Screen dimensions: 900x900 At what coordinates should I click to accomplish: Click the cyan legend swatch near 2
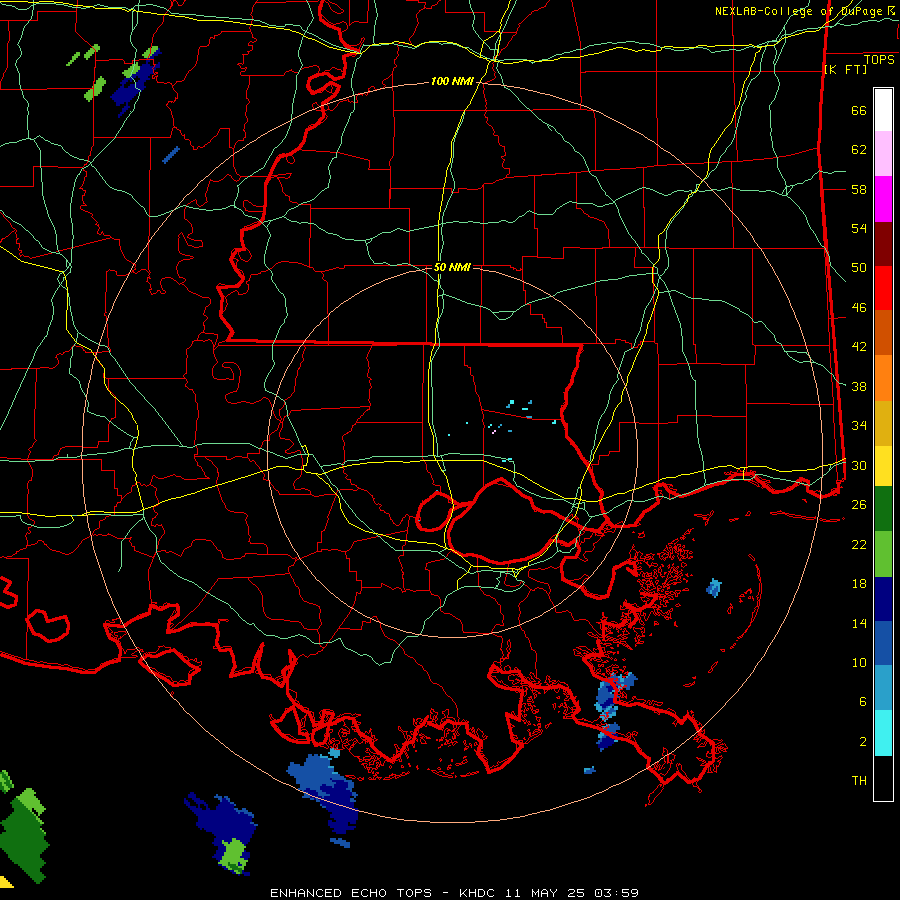[883, 733]
